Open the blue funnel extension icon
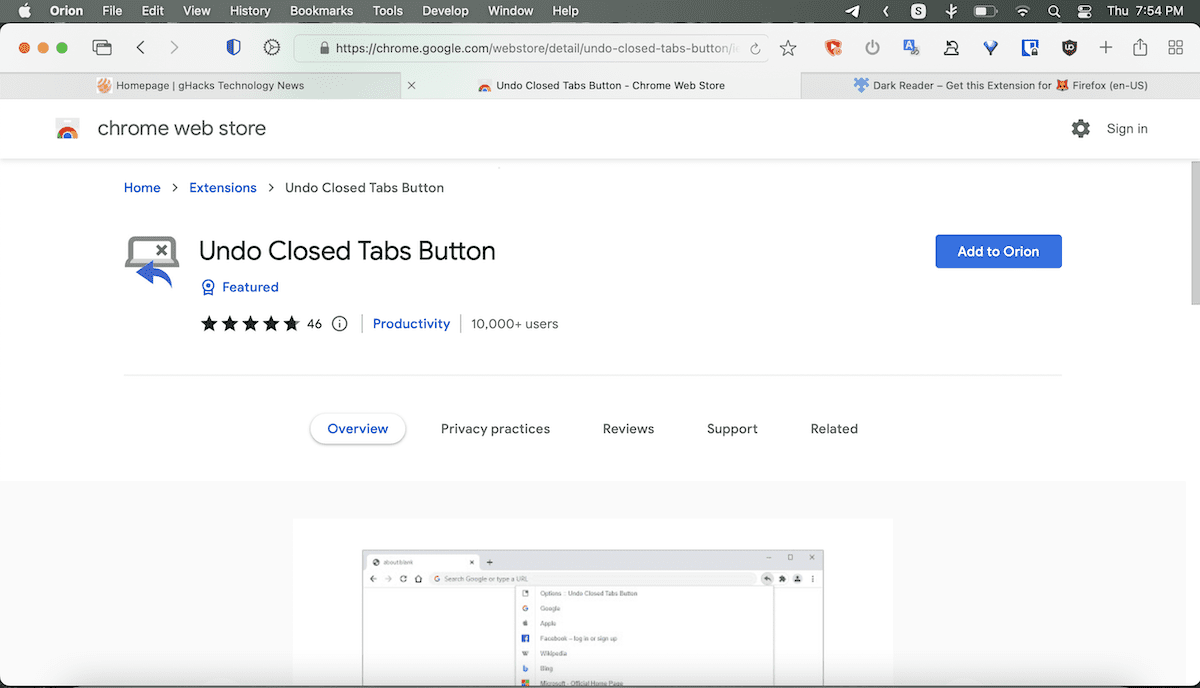The width and height of the screenshot is (1200, 688). pos(990,47)
